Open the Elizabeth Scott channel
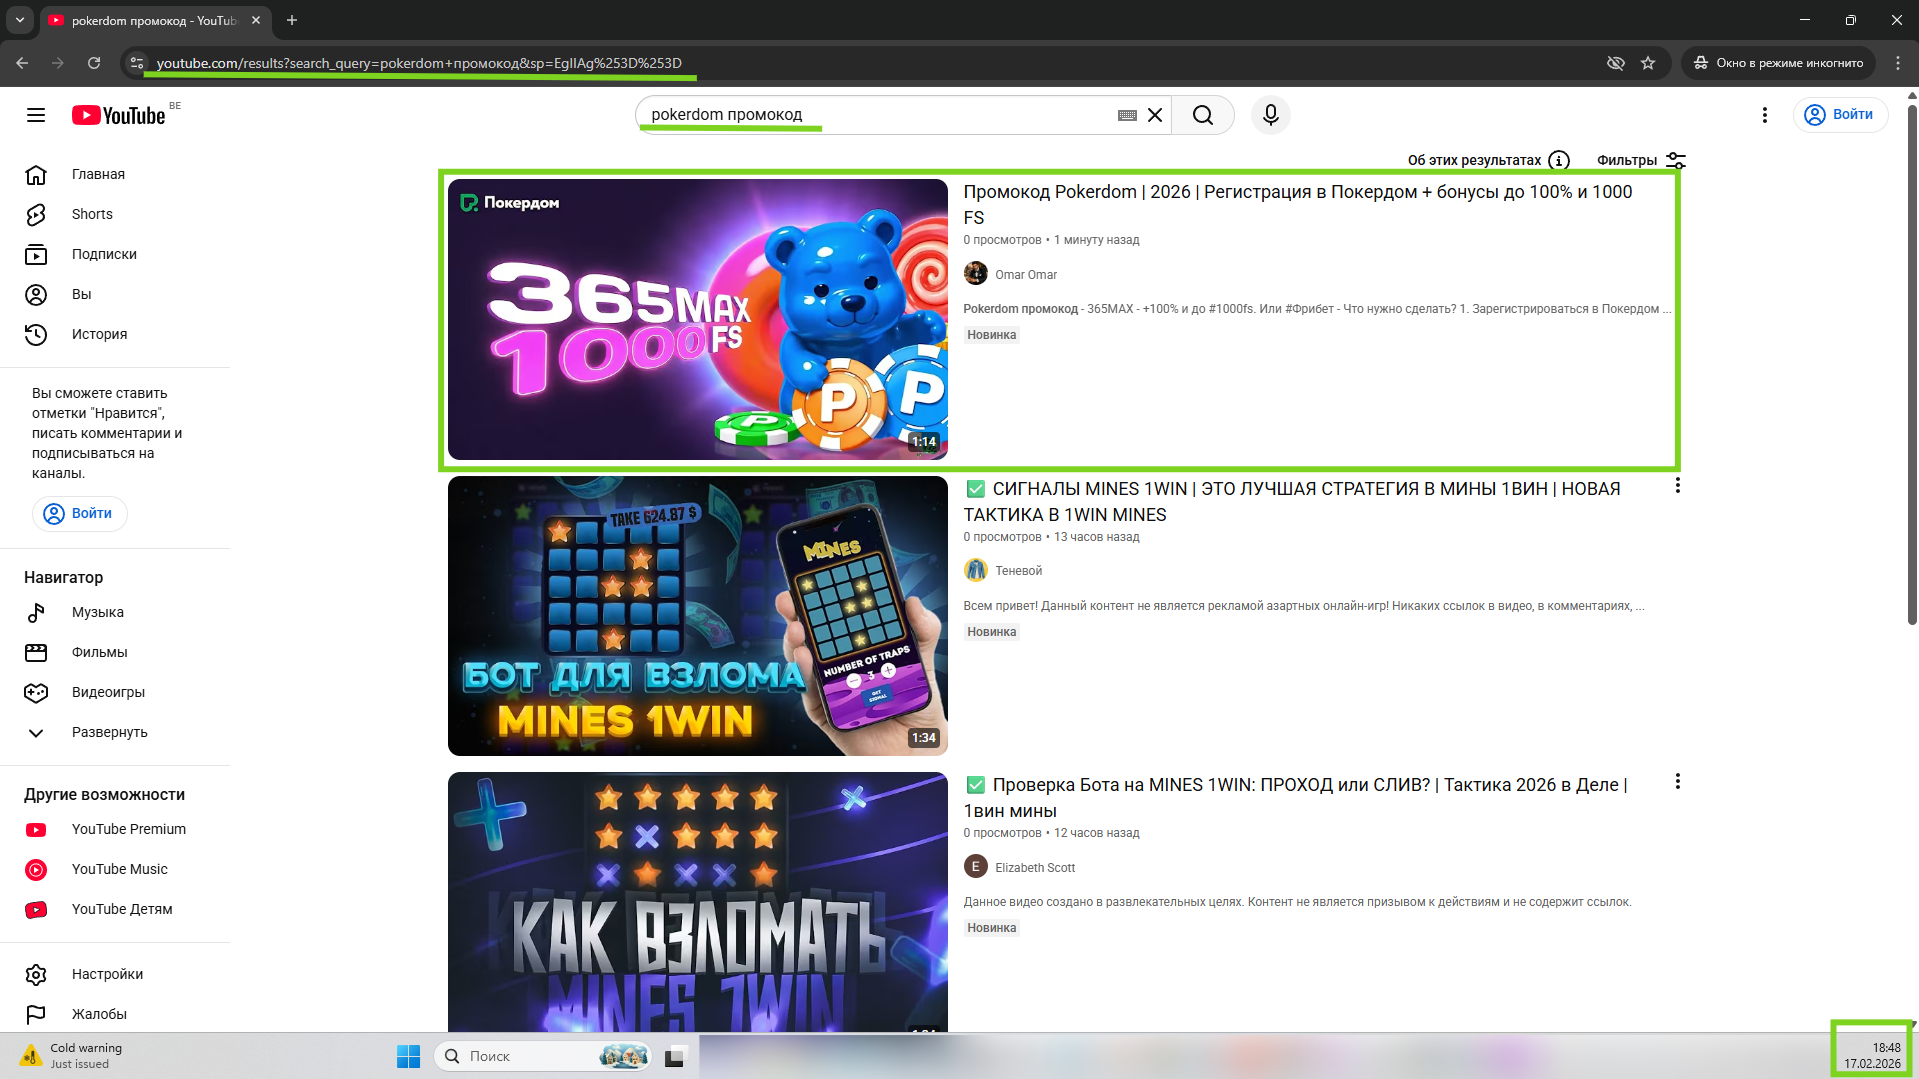This screenshot has width=1919, height=1079. click(x=1035, y=868)
